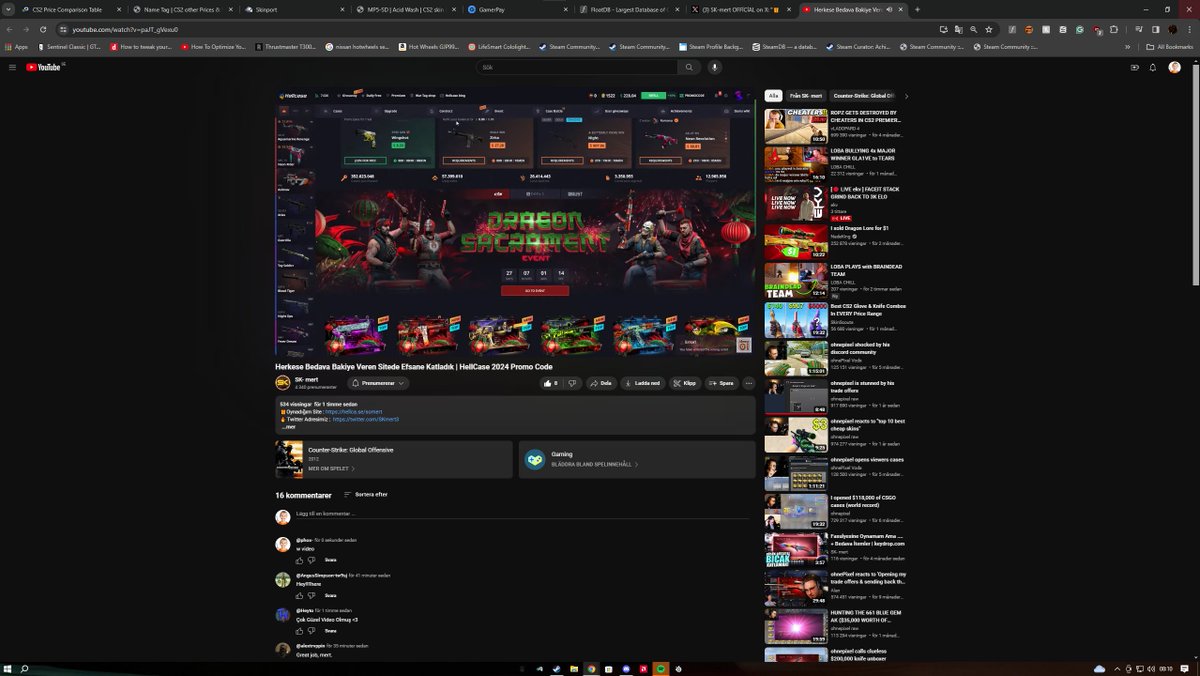Focus the Lägg till en kommentar field
1200x676 pixels.
522,514
